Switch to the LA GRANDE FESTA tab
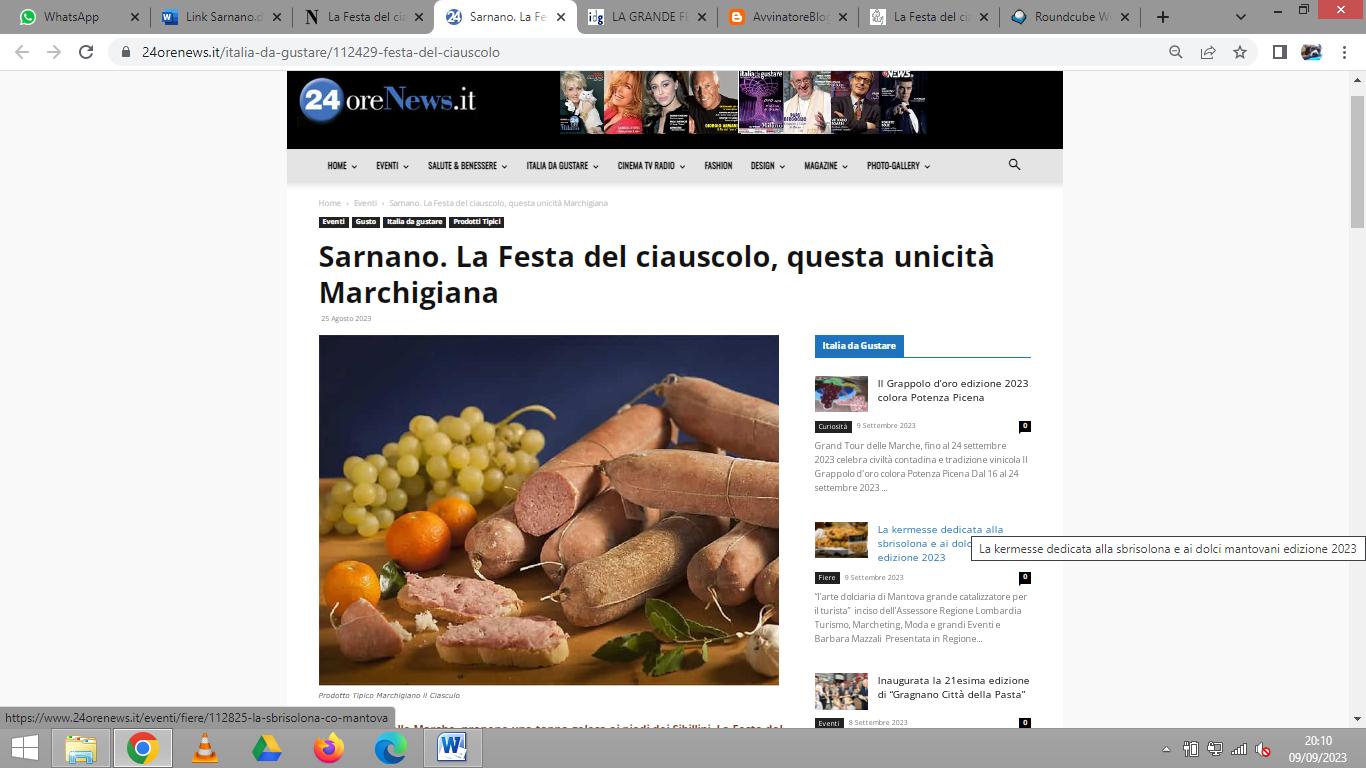The height and width of the screenshot is (768, 1366). click(647, 17)
